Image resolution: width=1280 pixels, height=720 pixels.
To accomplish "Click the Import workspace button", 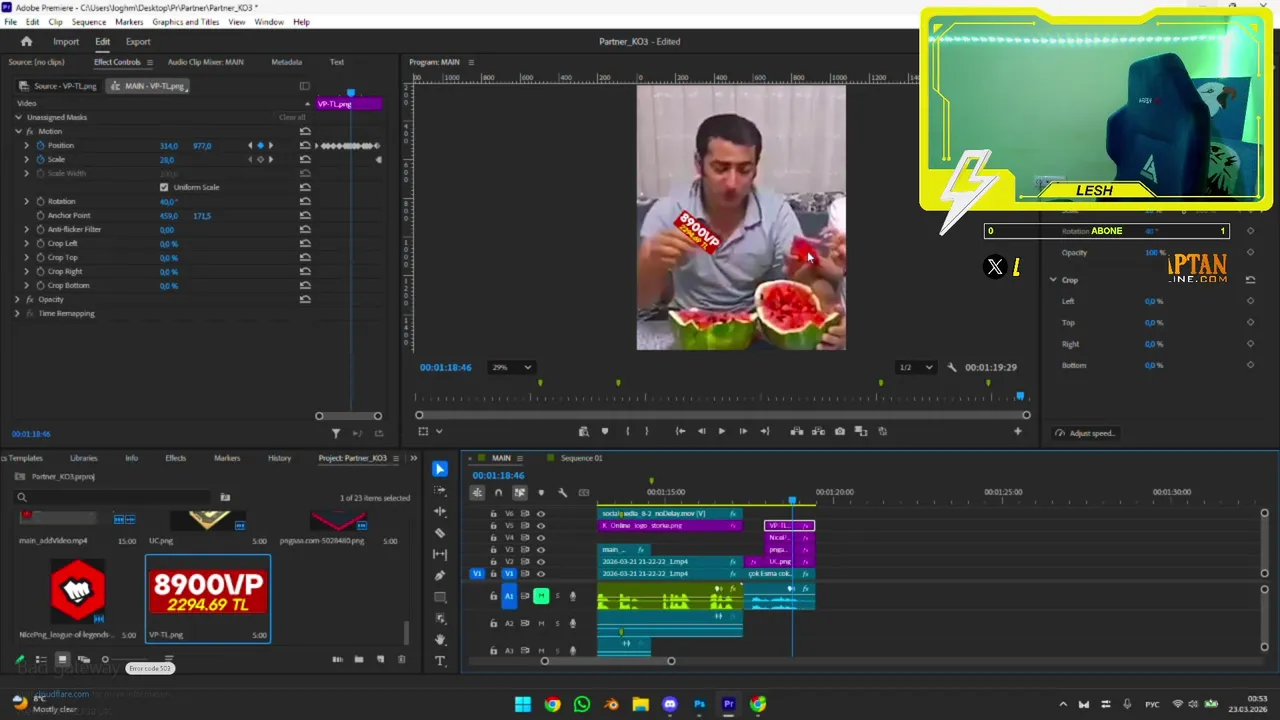I will tap(66, 41).
